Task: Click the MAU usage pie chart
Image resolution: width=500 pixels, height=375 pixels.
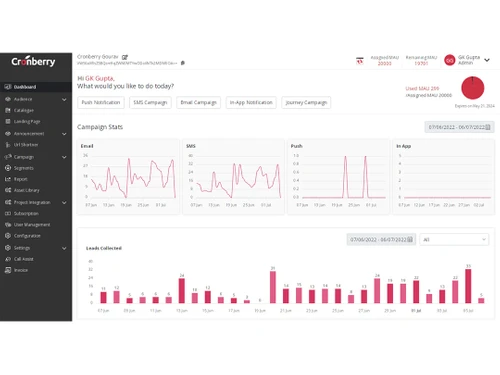Action: (473, 88)
